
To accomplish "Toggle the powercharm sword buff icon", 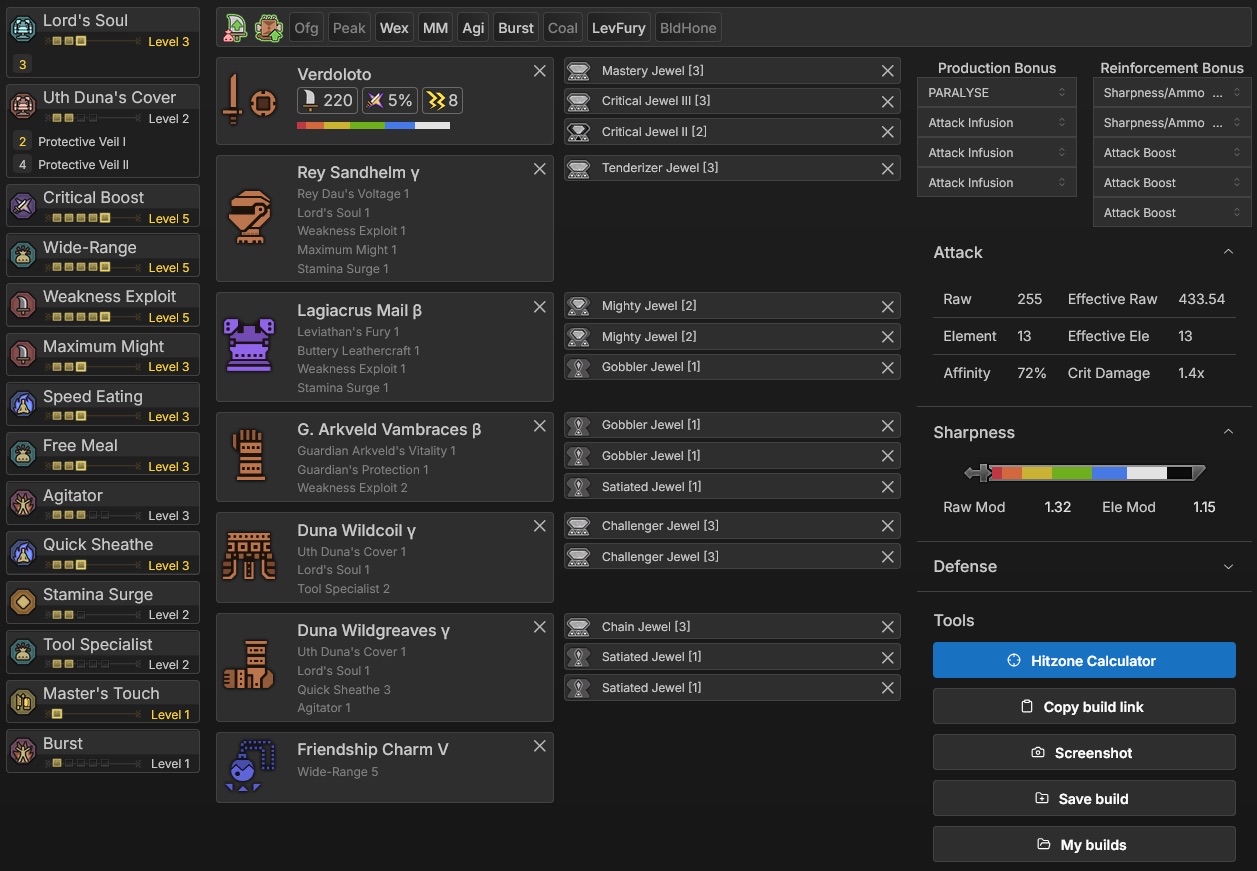I will [x=236, y=28].
